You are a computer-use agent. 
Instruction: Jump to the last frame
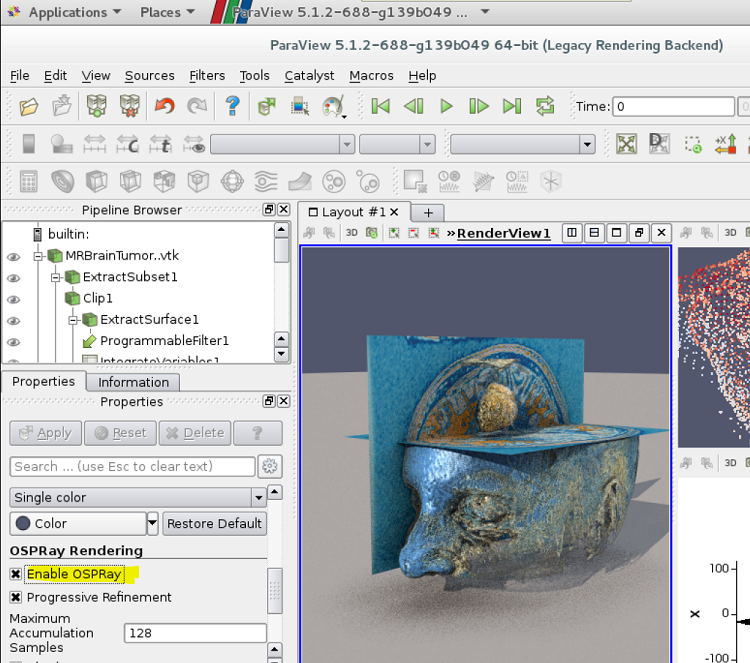(x=512, y=106)
